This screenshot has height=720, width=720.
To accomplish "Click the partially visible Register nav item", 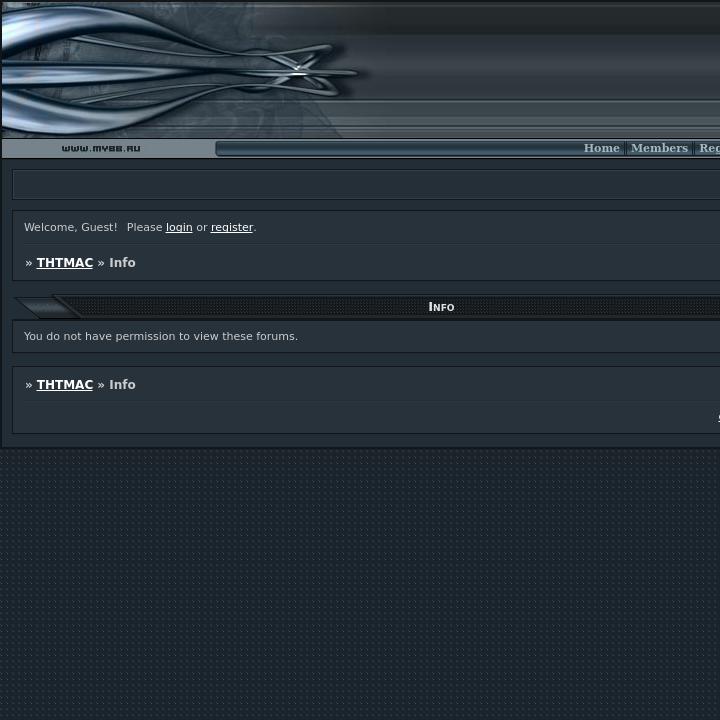I will (x=709, y=148).
